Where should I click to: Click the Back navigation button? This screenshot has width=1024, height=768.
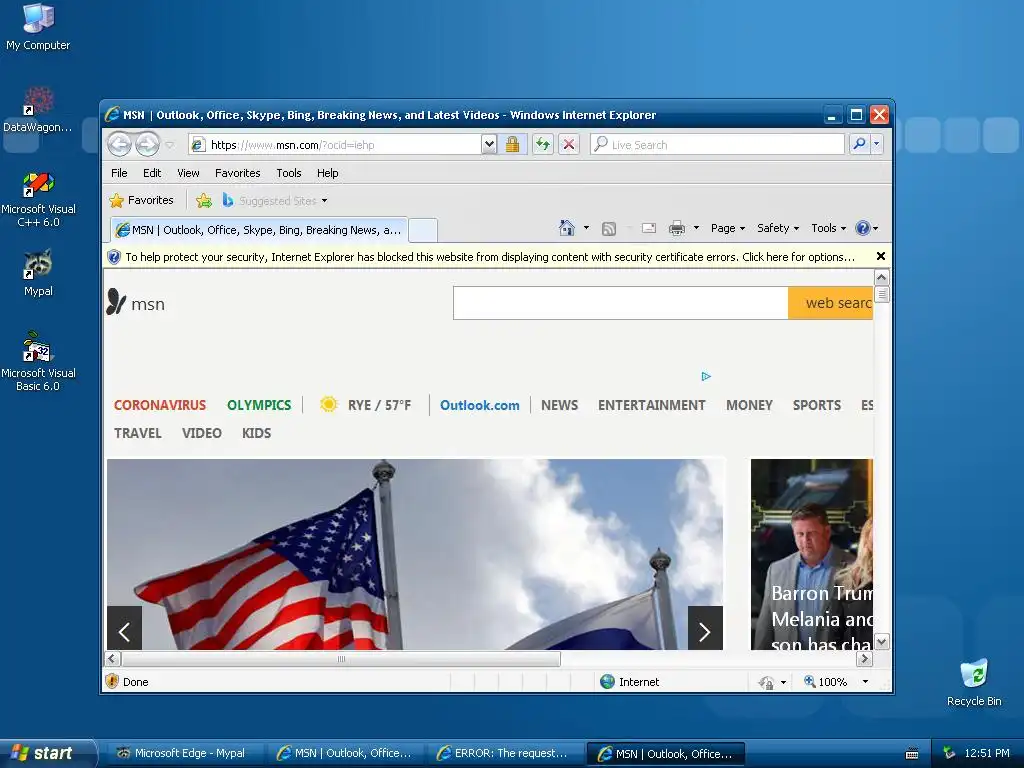pos(120,144)
